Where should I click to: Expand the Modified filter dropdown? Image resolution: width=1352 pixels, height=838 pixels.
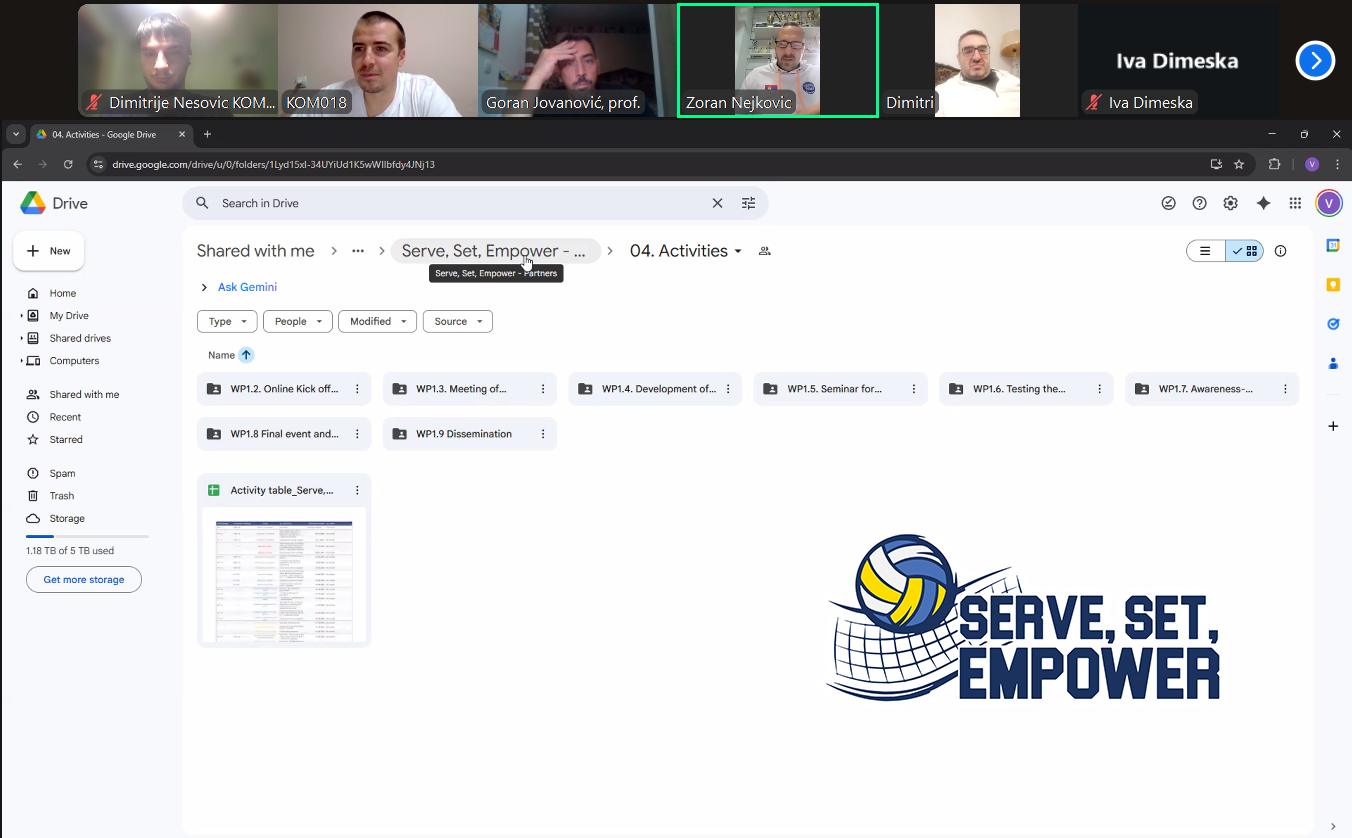377,321
